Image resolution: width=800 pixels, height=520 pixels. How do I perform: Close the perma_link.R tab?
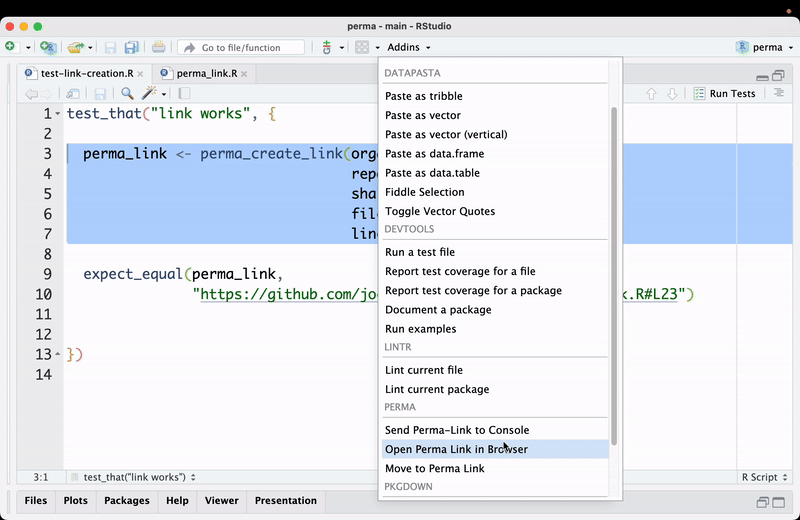tap(244, 74)
